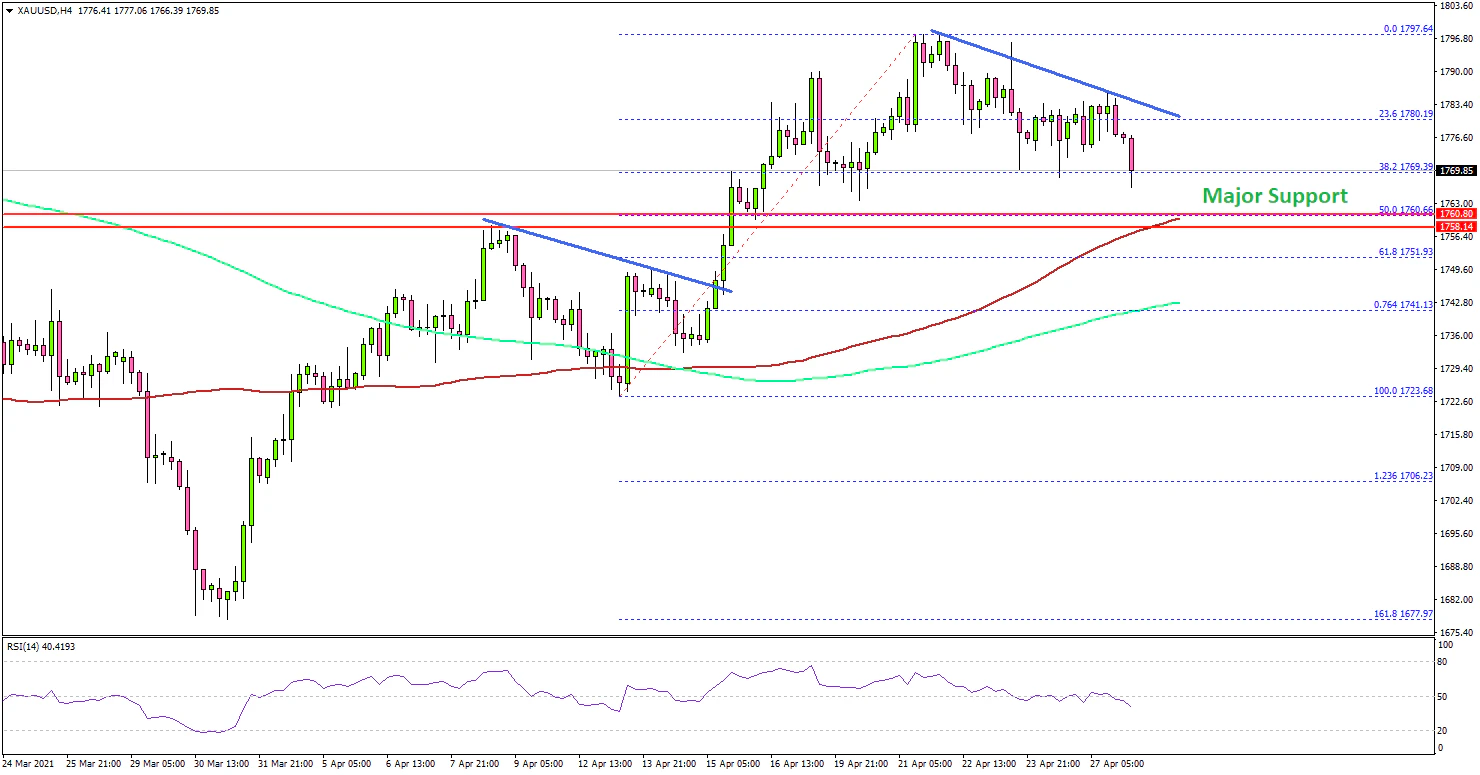Screen dimensions: 1480x775
Task: Click the Fibonacci 1.236 level label 1706.23
Action: click(1403, 476)
